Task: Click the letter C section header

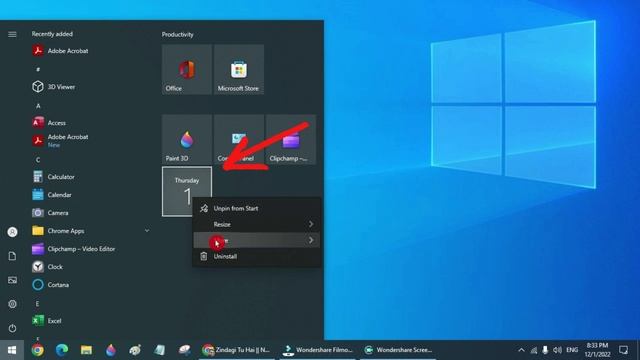Action: coord(38,160)
